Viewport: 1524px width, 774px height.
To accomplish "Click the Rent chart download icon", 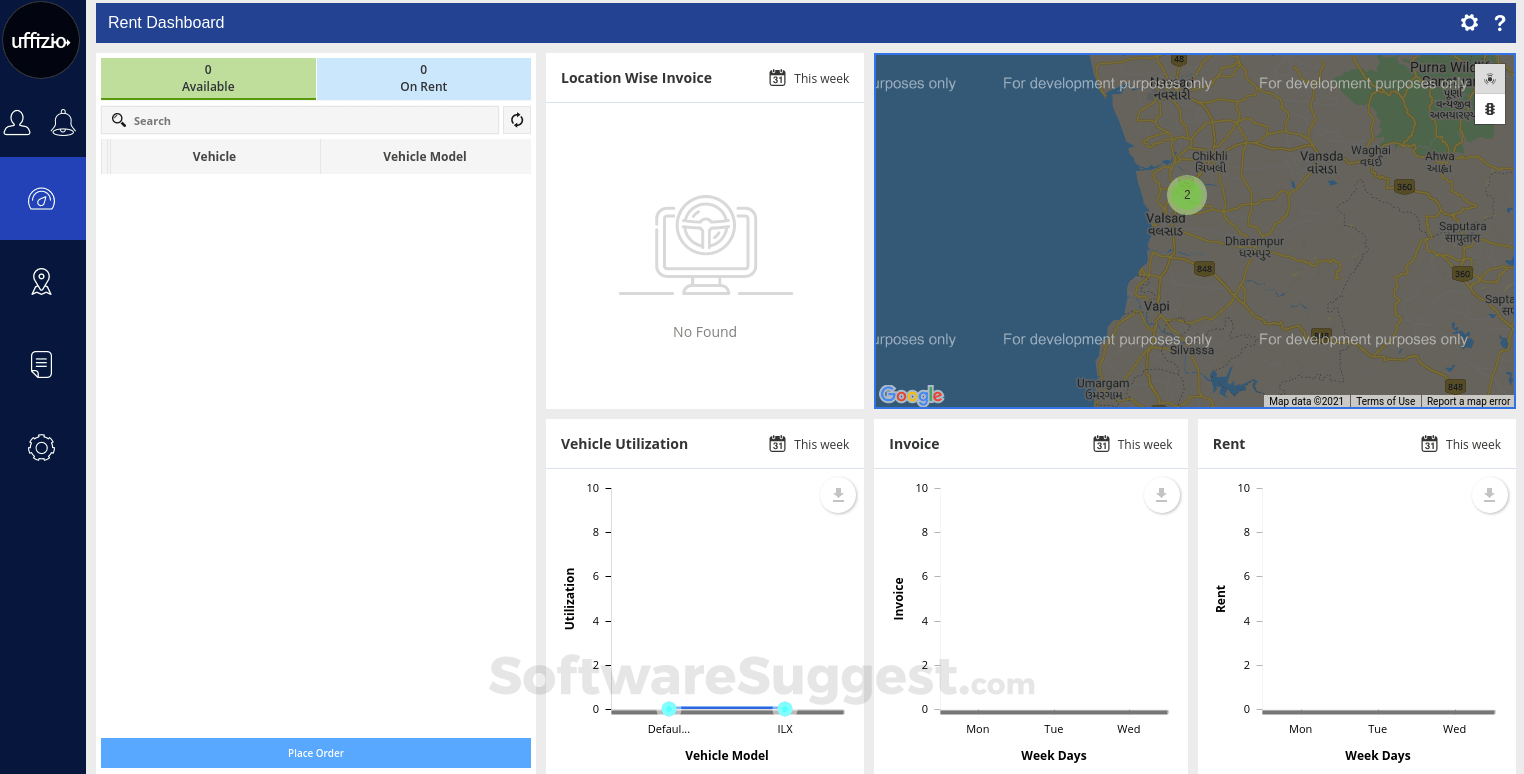I will click(x=1489, y=494).
